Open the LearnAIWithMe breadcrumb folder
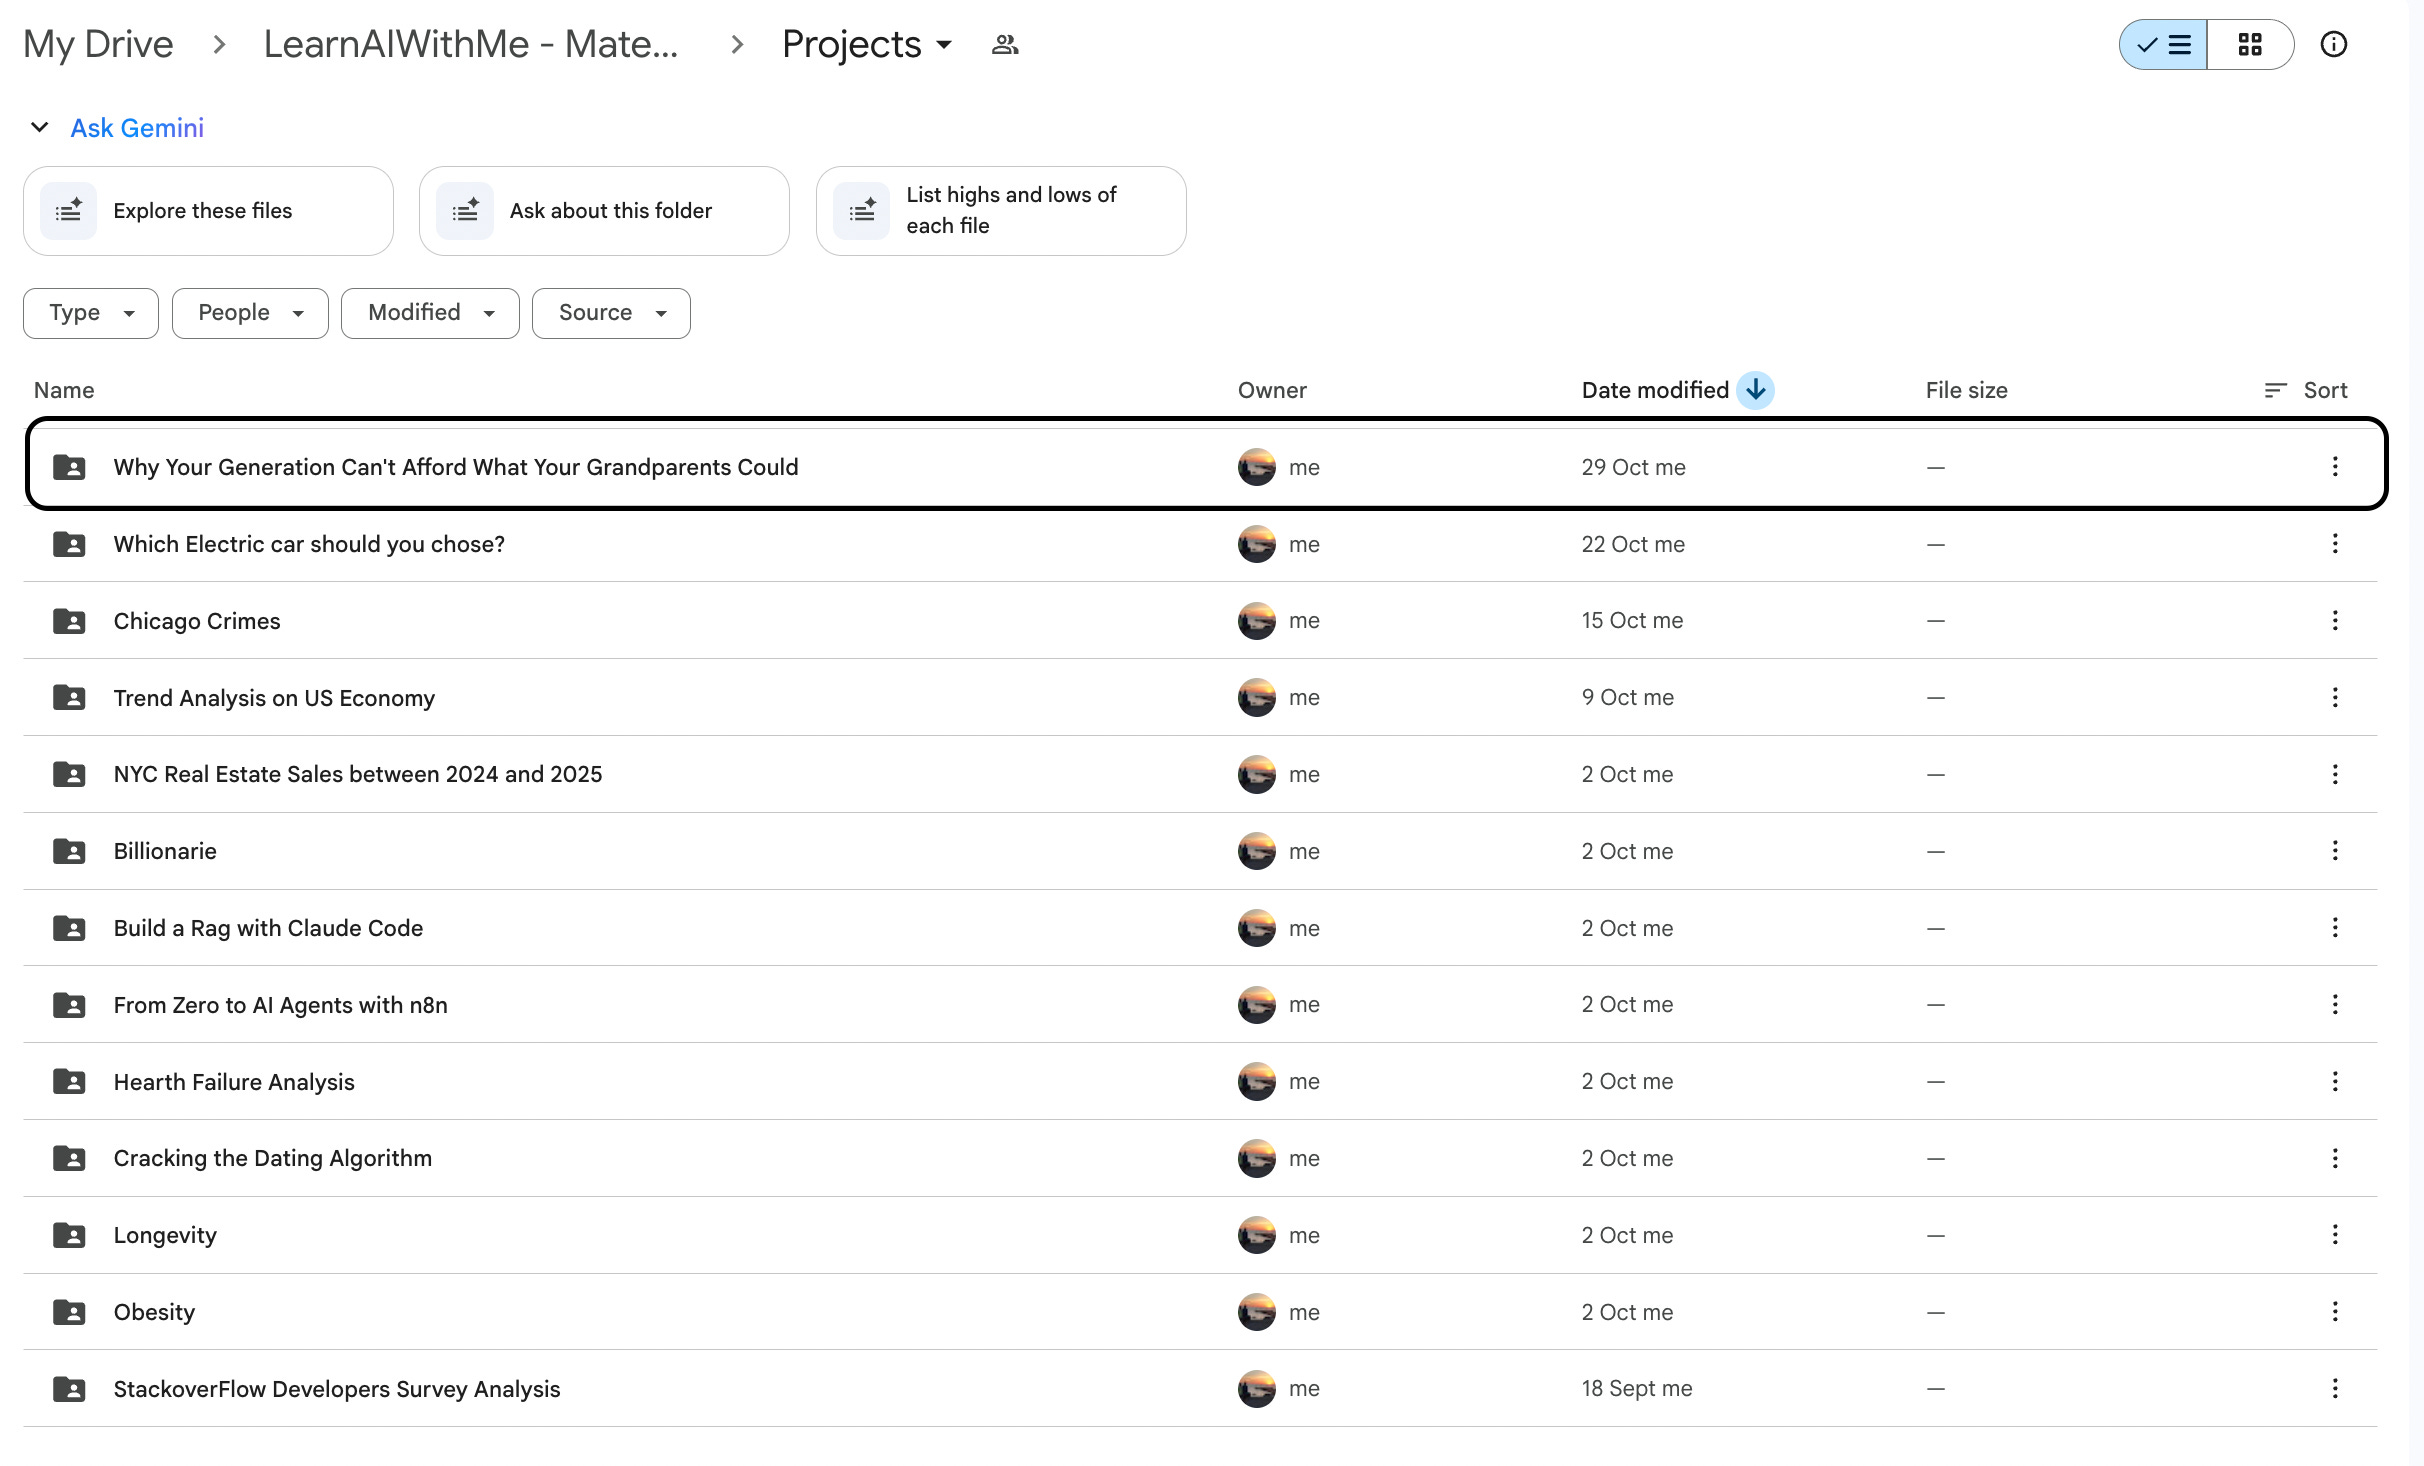The height and width of the screenshot is (1466, 2424). pos(471,44)
